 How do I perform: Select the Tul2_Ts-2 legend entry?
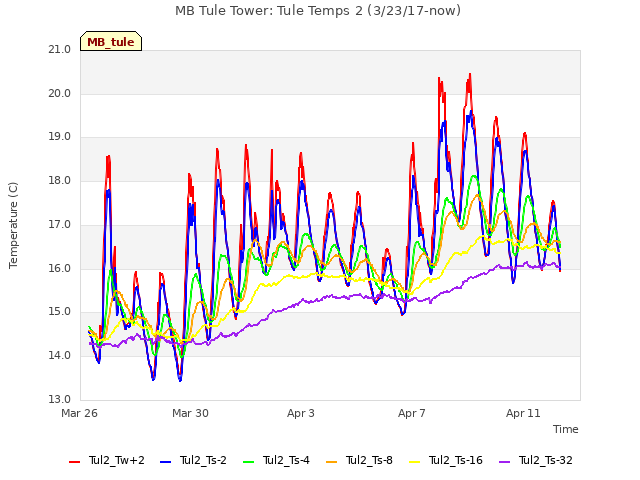(x=193, y=460)
